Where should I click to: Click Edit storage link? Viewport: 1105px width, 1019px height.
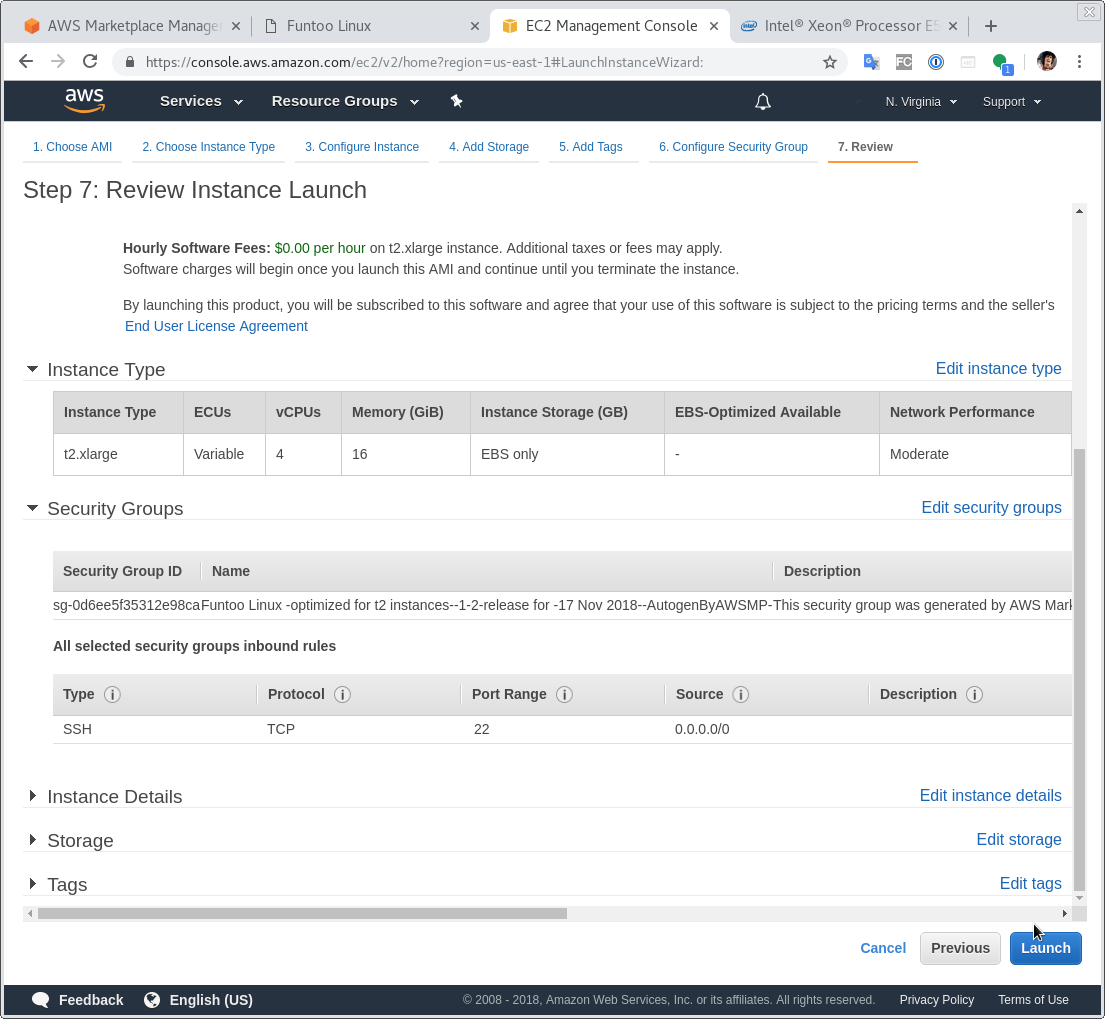[1018, 839]
